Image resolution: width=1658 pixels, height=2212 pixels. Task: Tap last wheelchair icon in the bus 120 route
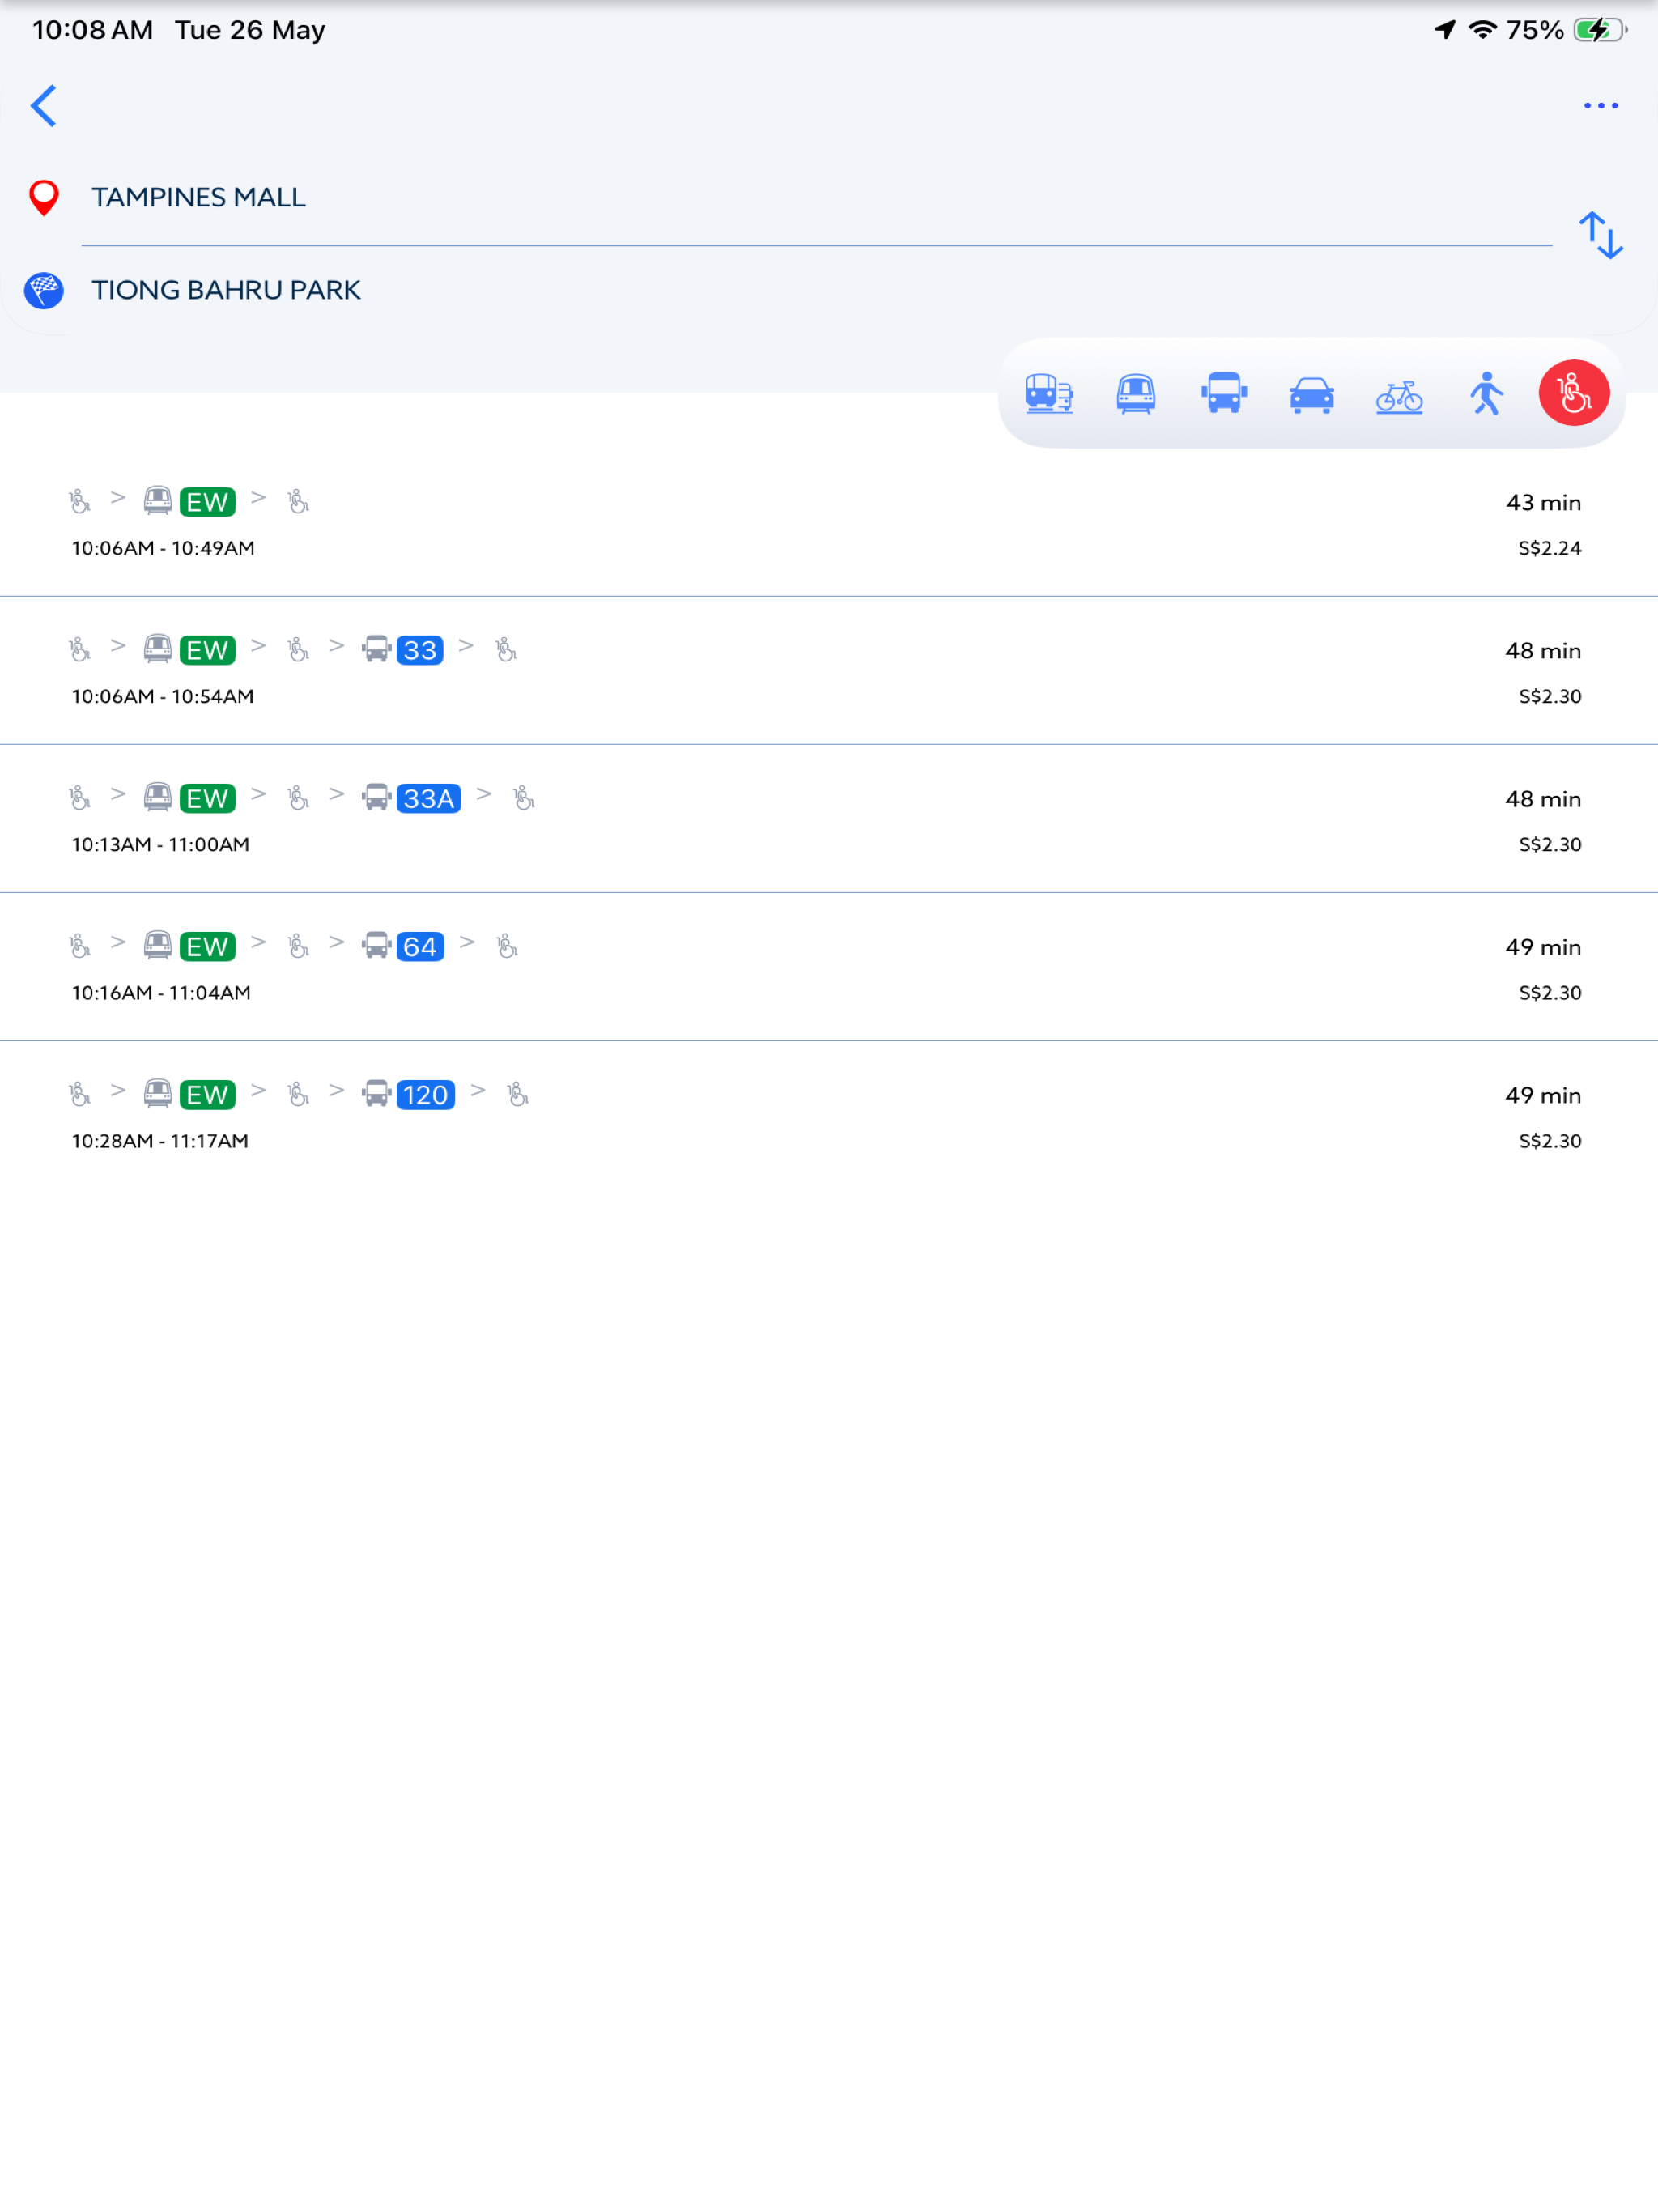pos(518,1094)
